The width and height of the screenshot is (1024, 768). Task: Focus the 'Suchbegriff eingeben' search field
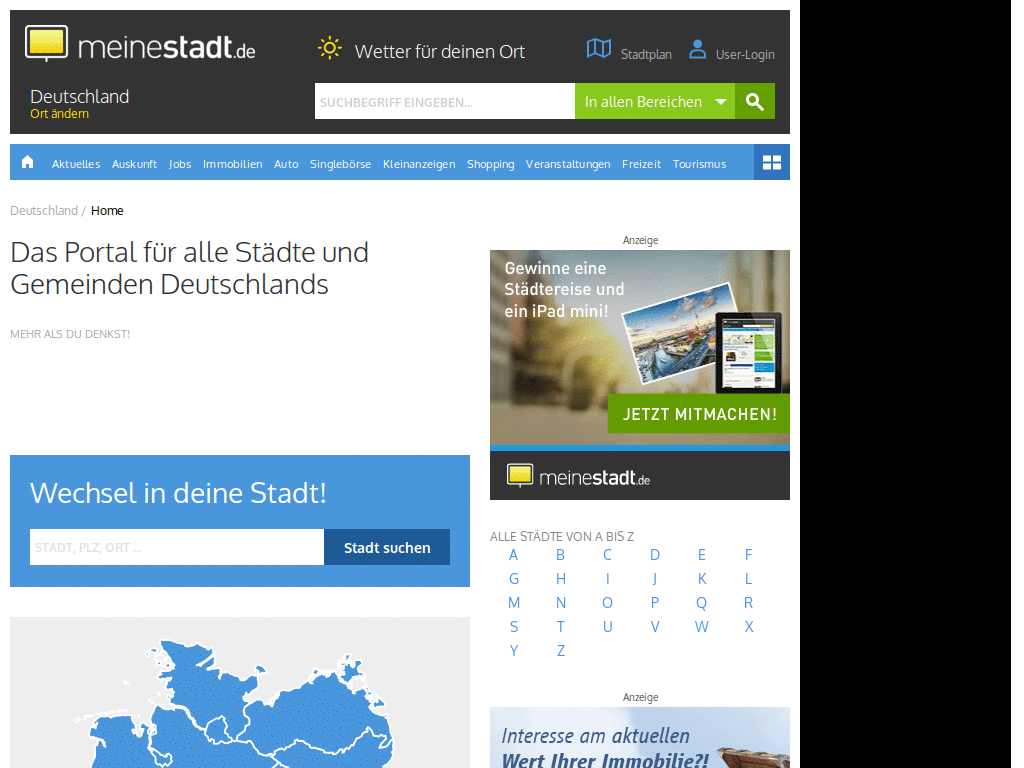click(445, 101)
